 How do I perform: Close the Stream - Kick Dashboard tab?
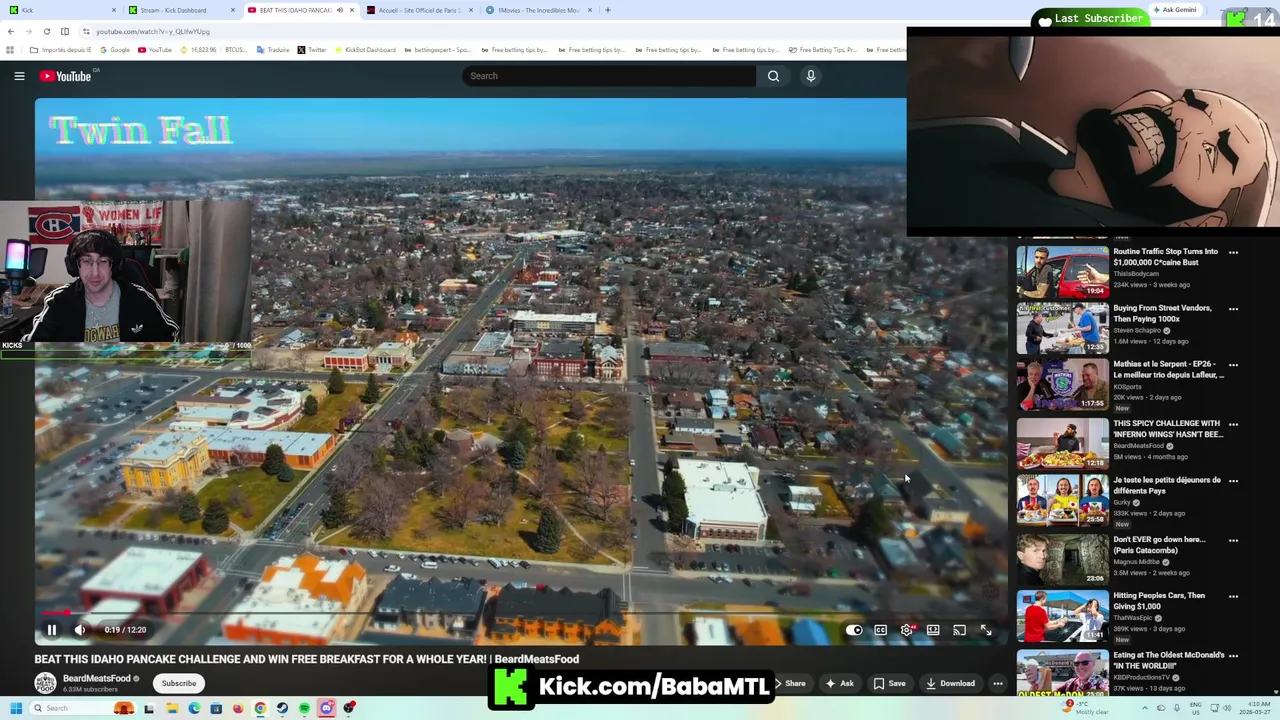click(x=233, y=10)
